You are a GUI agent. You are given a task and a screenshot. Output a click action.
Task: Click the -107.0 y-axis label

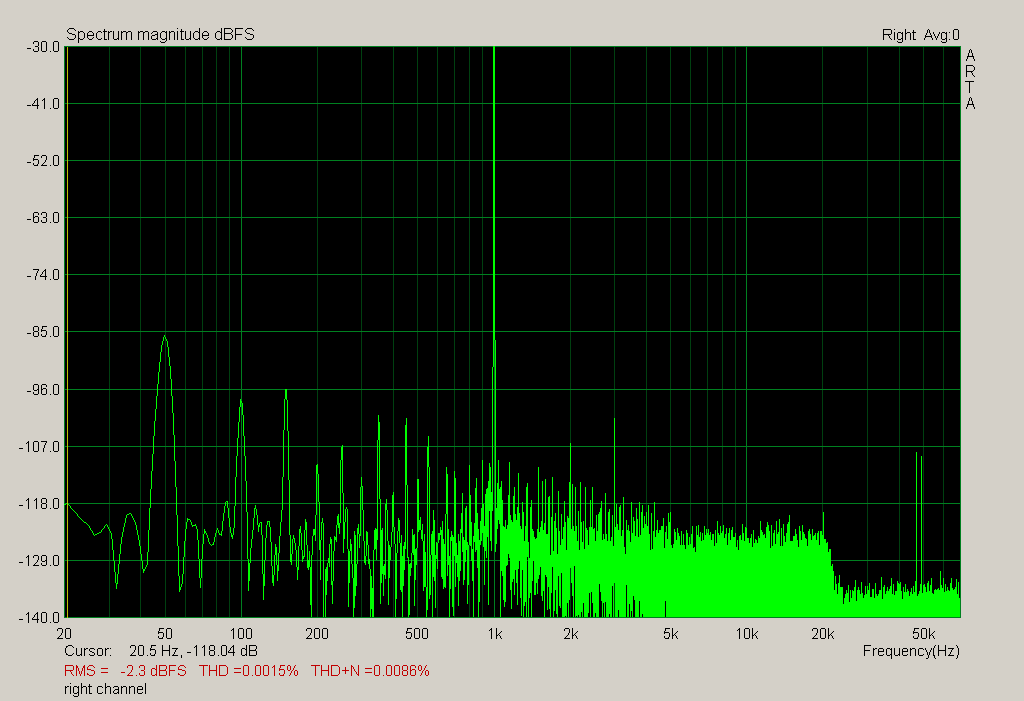pos(40,447)
